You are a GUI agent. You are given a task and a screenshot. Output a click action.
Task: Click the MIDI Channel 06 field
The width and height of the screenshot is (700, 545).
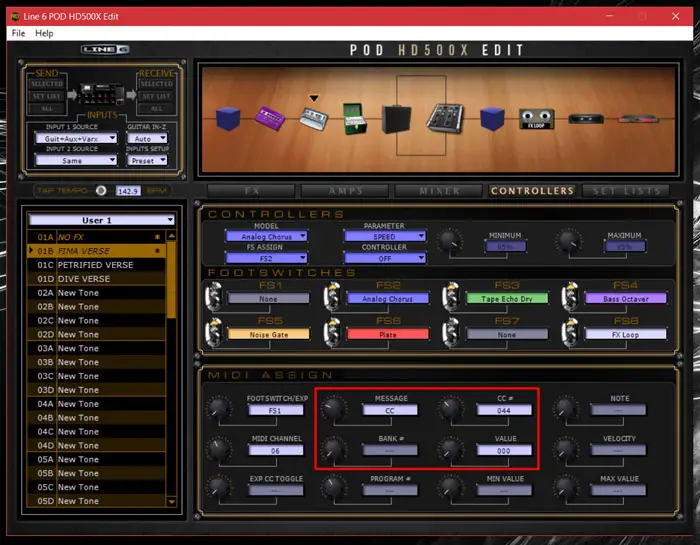(x=275, y=450)
